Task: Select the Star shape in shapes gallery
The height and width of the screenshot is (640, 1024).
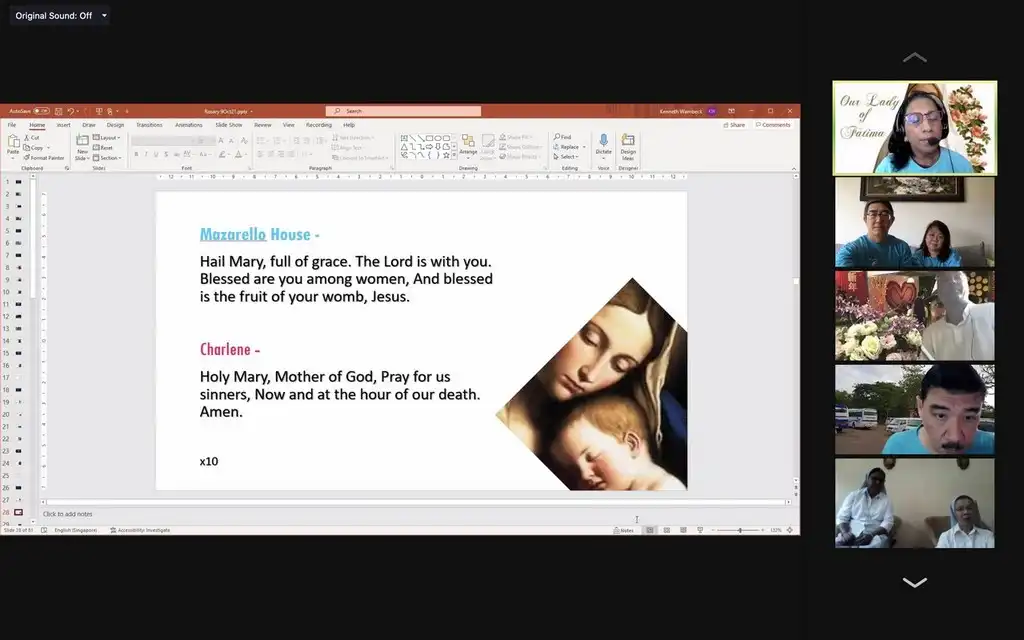Action: [x=446, y=155]
